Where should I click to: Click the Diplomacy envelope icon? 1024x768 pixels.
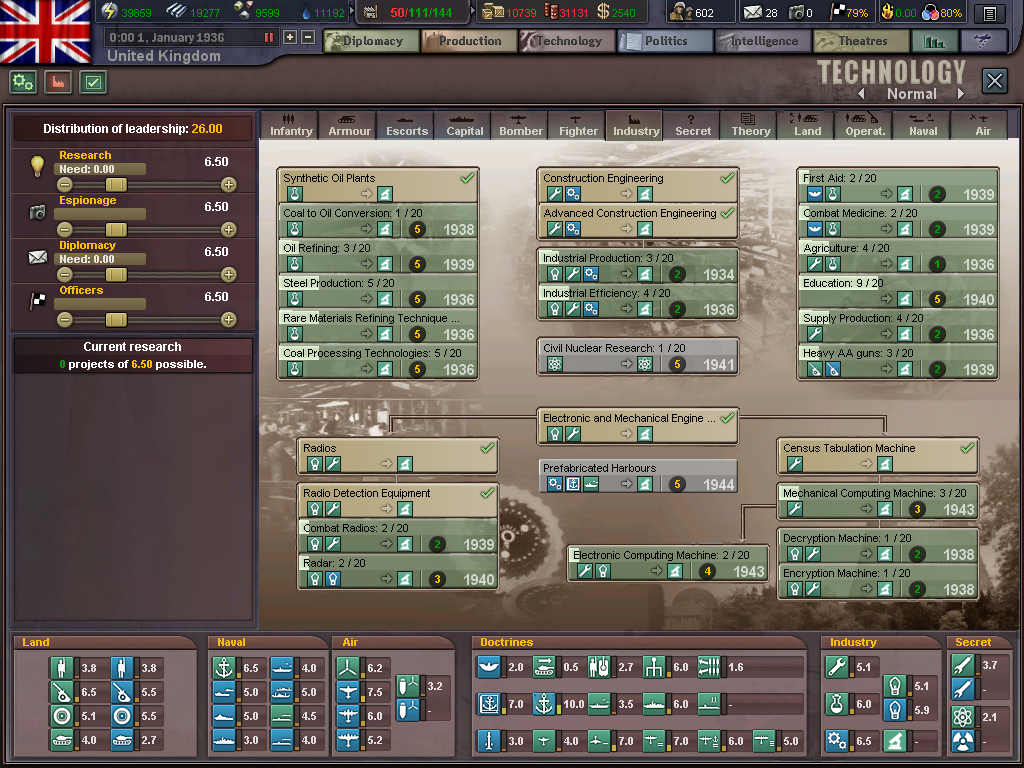(x=37, y=257)
